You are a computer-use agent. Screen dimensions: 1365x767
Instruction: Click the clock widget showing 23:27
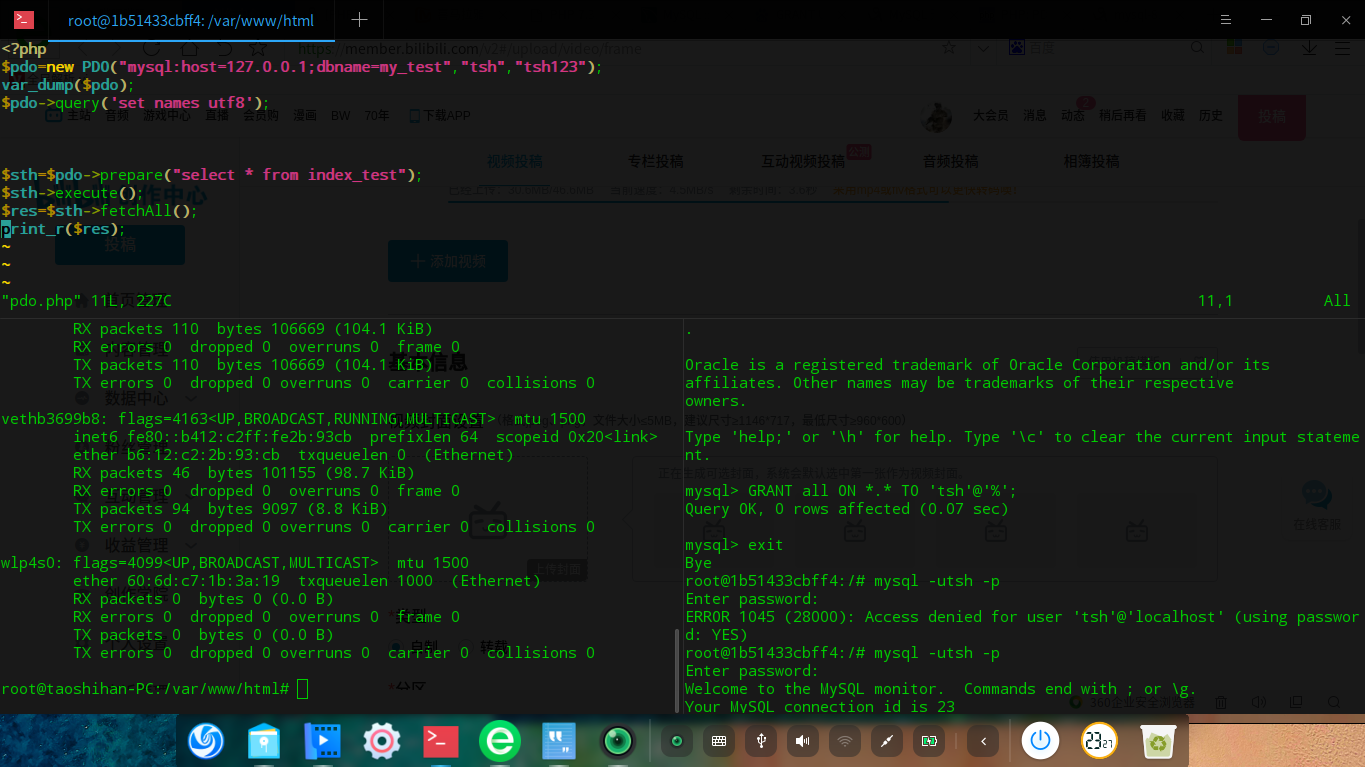[1099, 741]
